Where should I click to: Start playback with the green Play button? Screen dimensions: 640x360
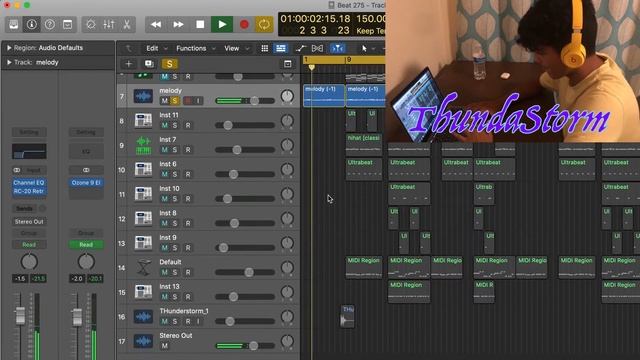[222, 25]
